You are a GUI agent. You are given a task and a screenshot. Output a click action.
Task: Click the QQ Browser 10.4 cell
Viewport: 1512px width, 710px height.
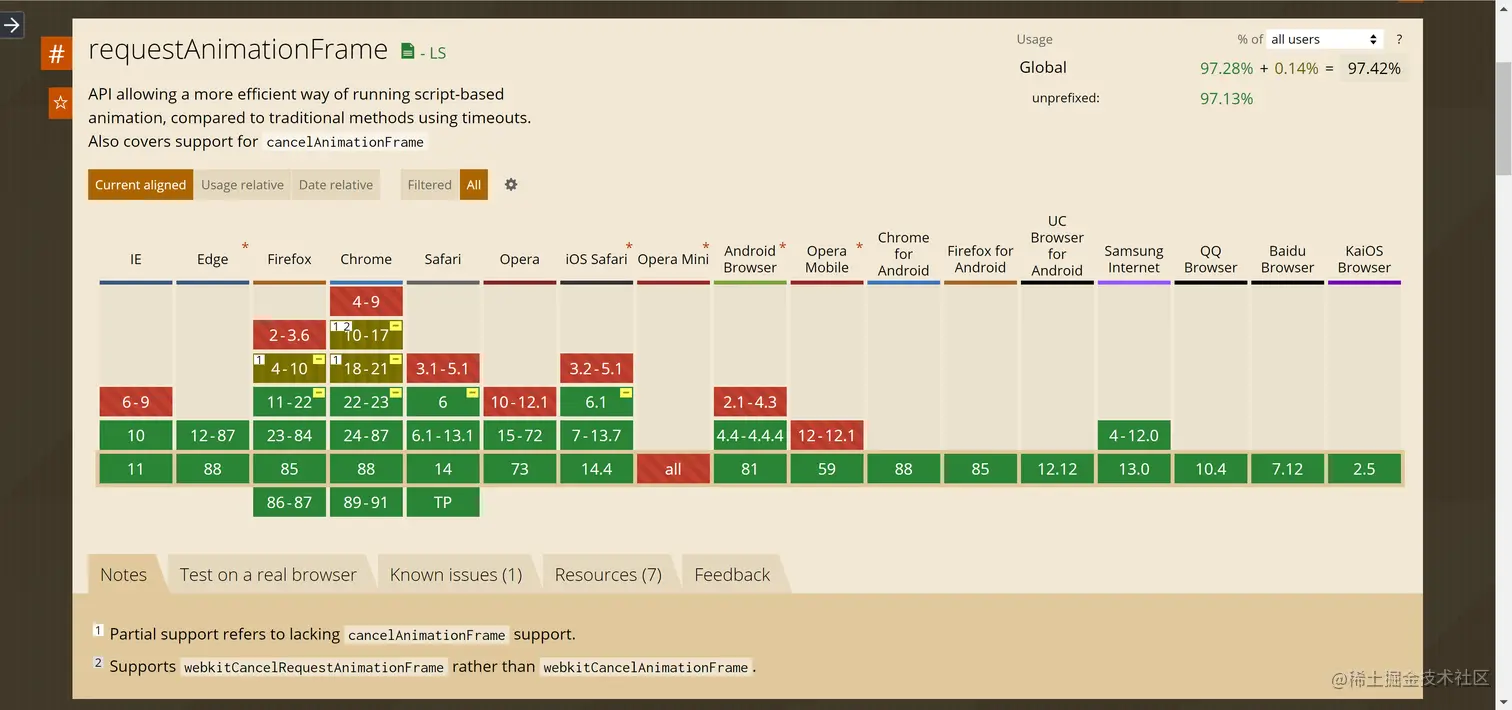1211,469
